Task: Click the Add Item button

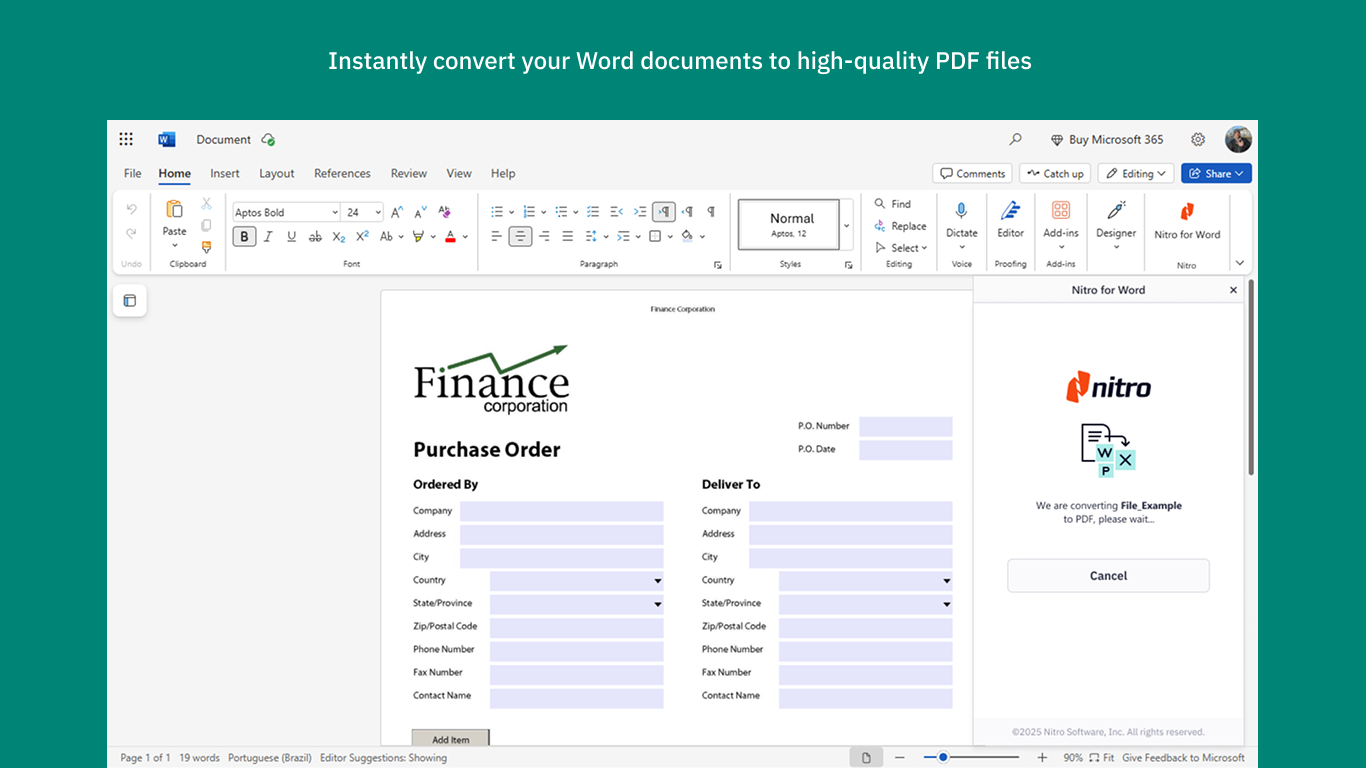Action: pos(451,739)
